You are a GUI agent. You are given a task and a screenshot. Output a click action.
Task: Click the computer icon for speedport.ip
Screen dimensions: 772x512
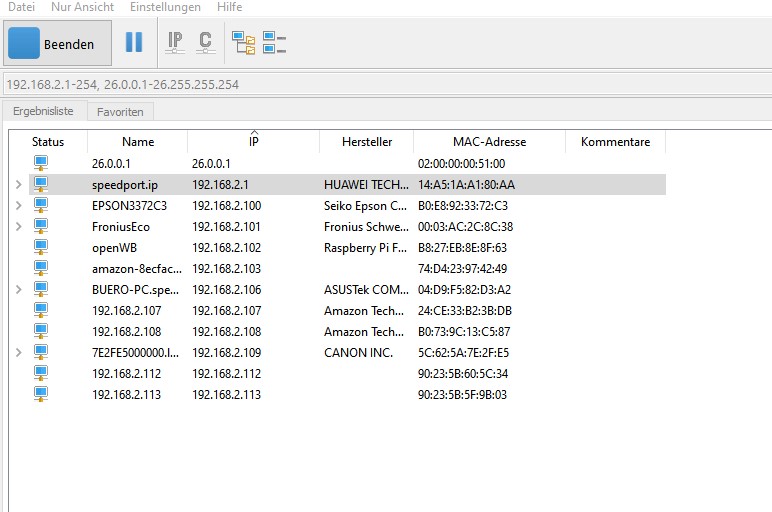(x=41, y=185)
